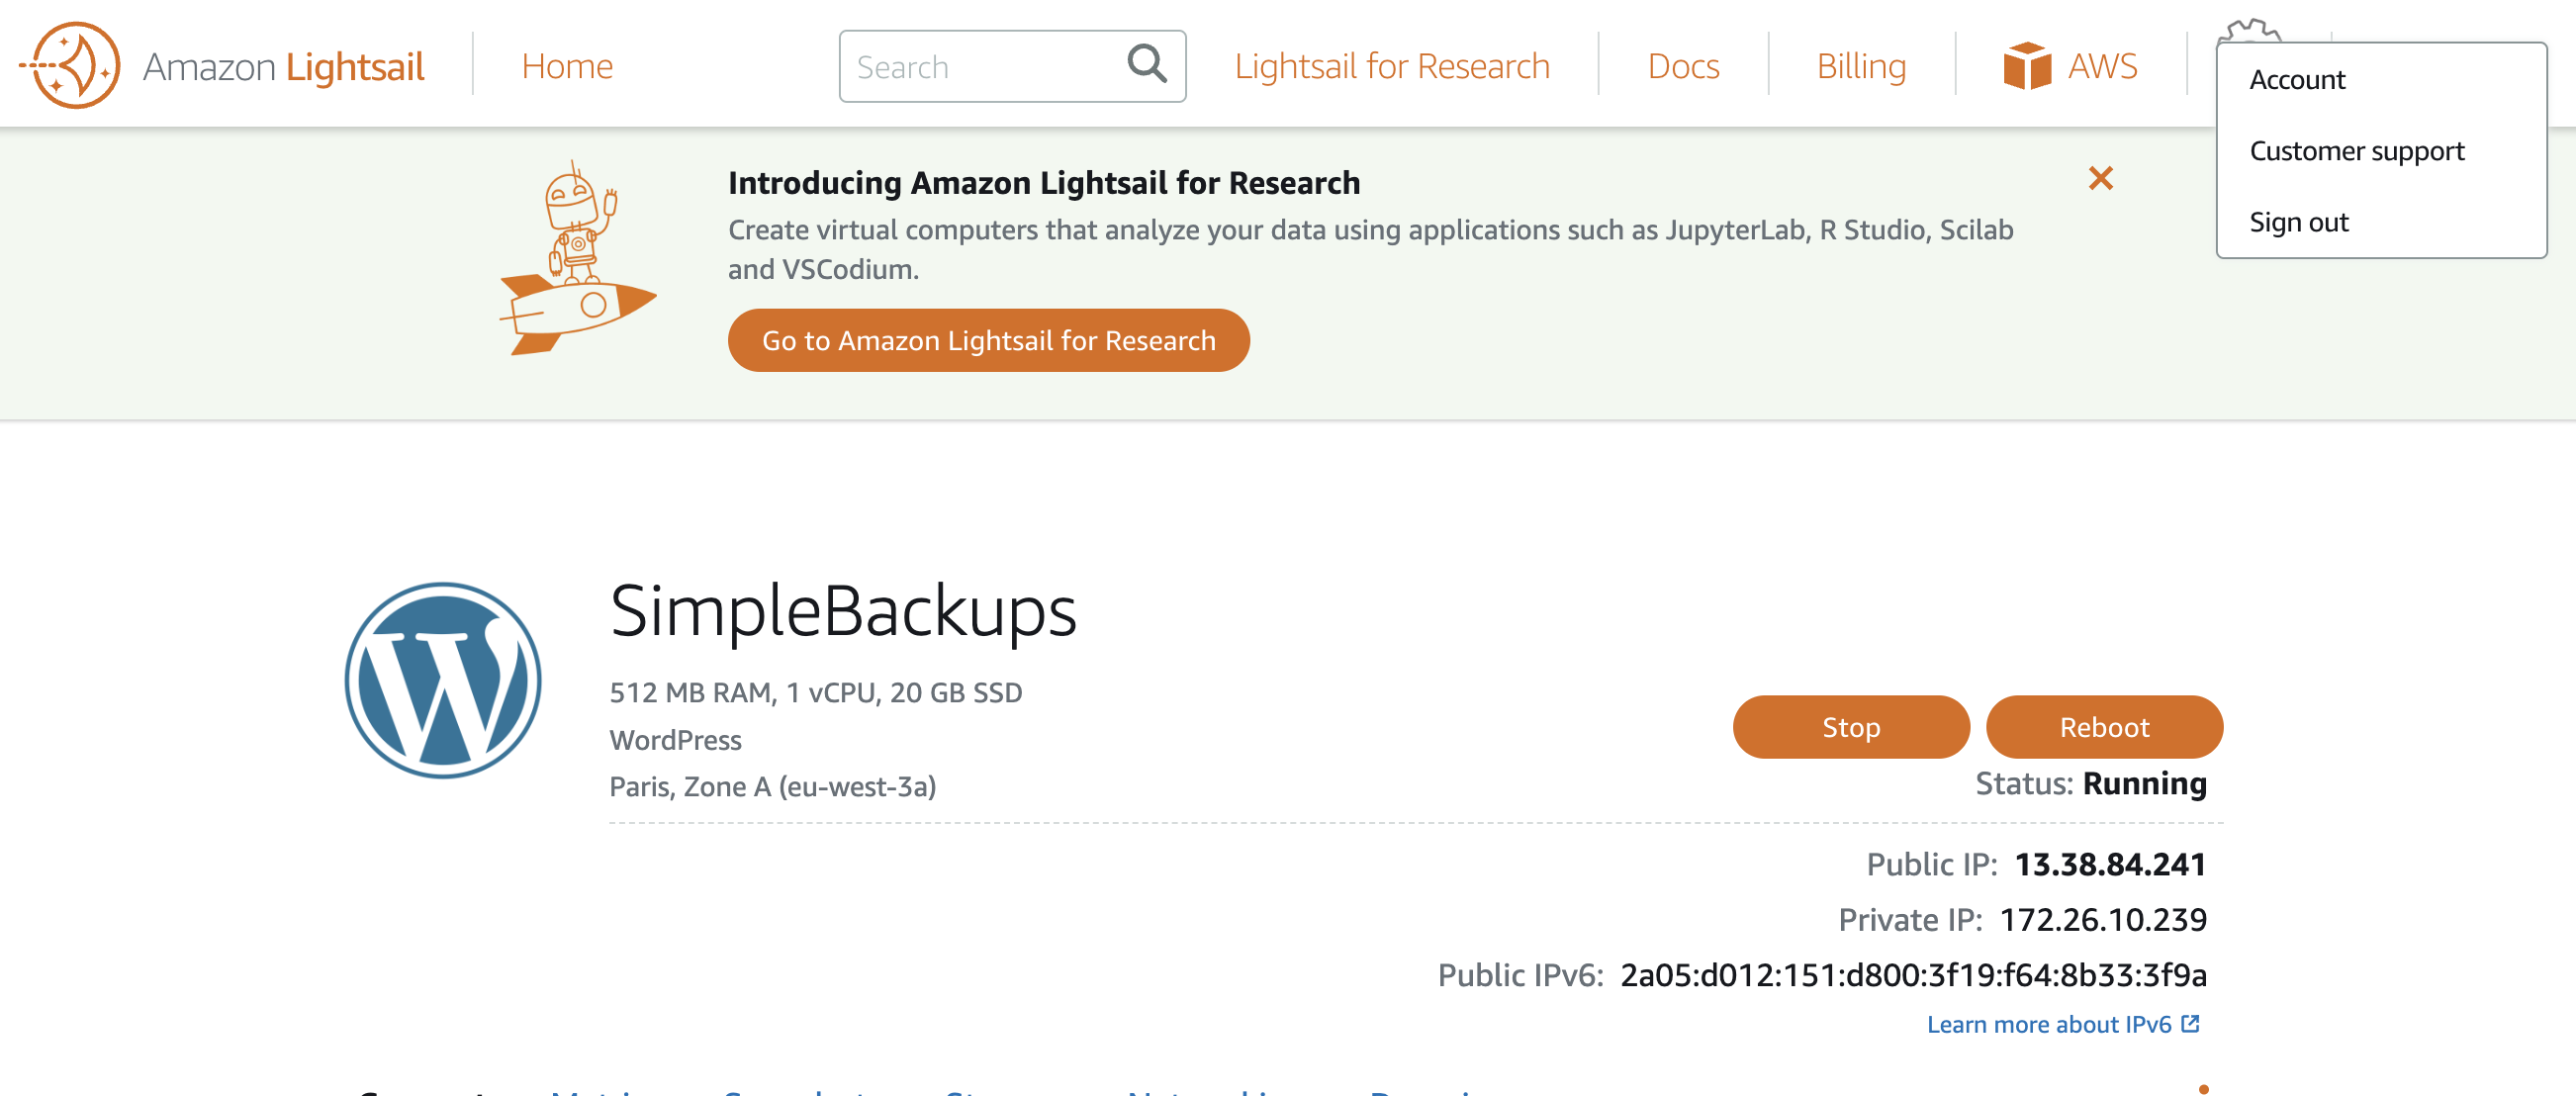Screen dimensions: 2576x1096
Task: Reboot the SimpleBackups instance
Action: (2103, 727)
